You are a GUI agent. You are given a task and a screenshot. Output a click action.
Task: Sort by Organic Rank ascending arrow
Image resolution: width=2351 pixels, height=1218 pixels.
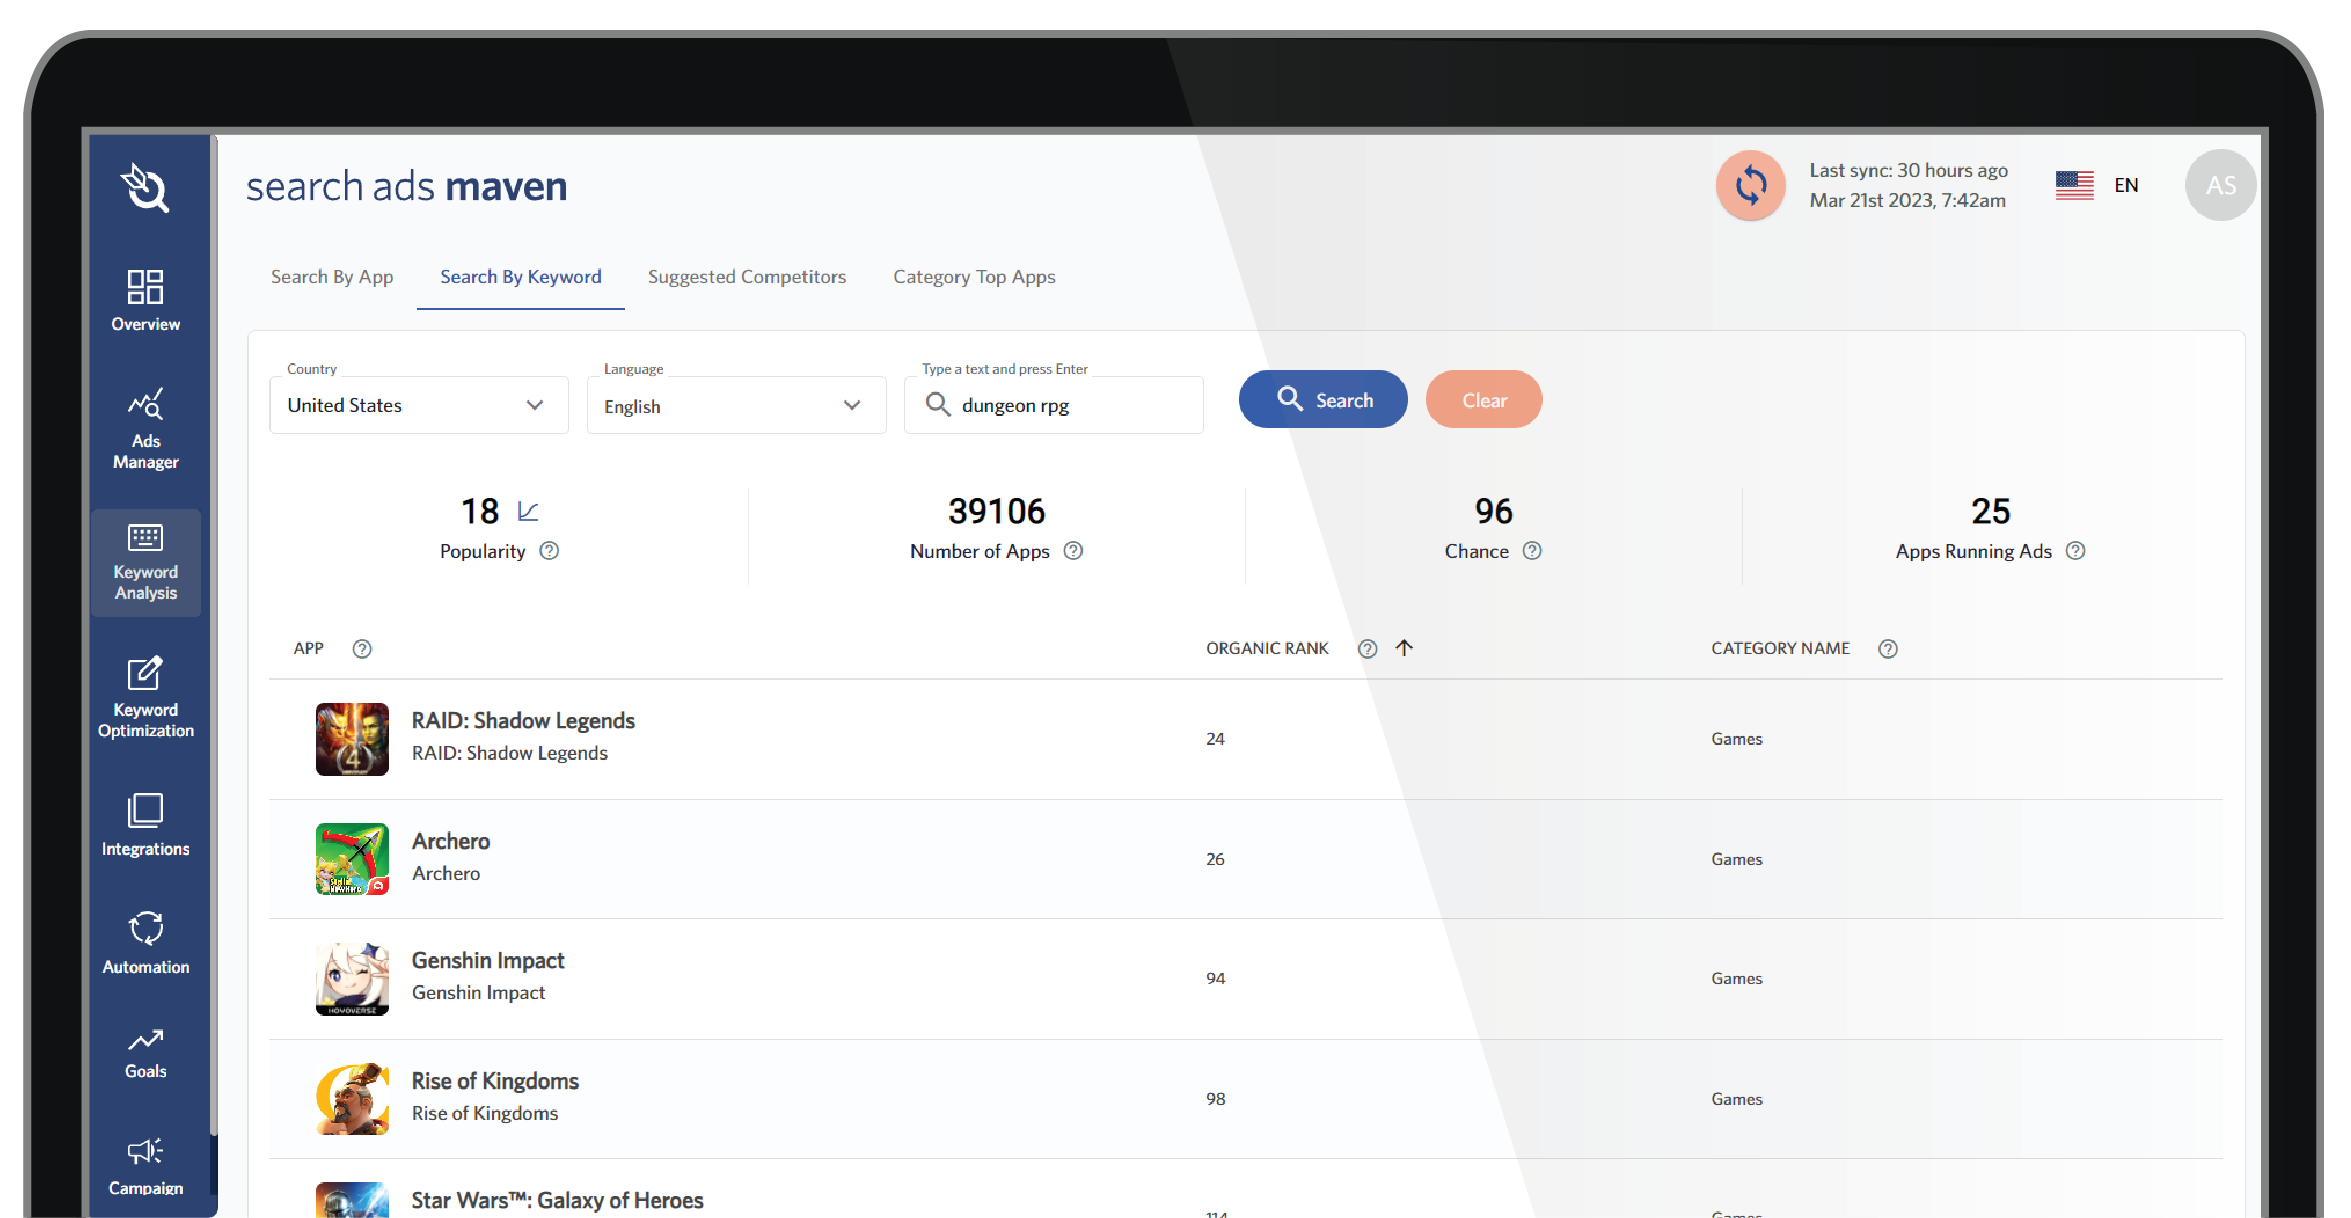coord(1404,648)
